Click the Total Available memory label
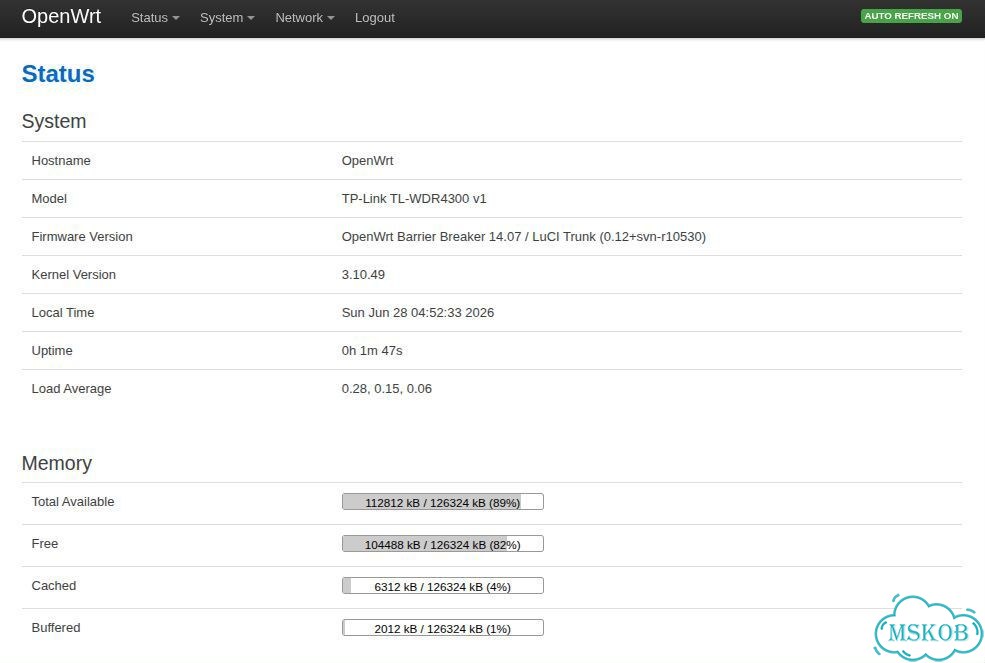The width and height of the screenshot is (985, 663). [x=73, y=502]
